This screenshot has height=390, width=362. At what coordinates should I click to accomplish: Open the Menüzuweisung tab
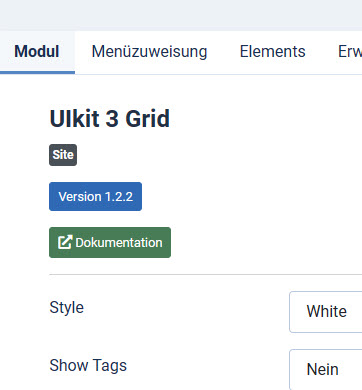pos(149,52)
